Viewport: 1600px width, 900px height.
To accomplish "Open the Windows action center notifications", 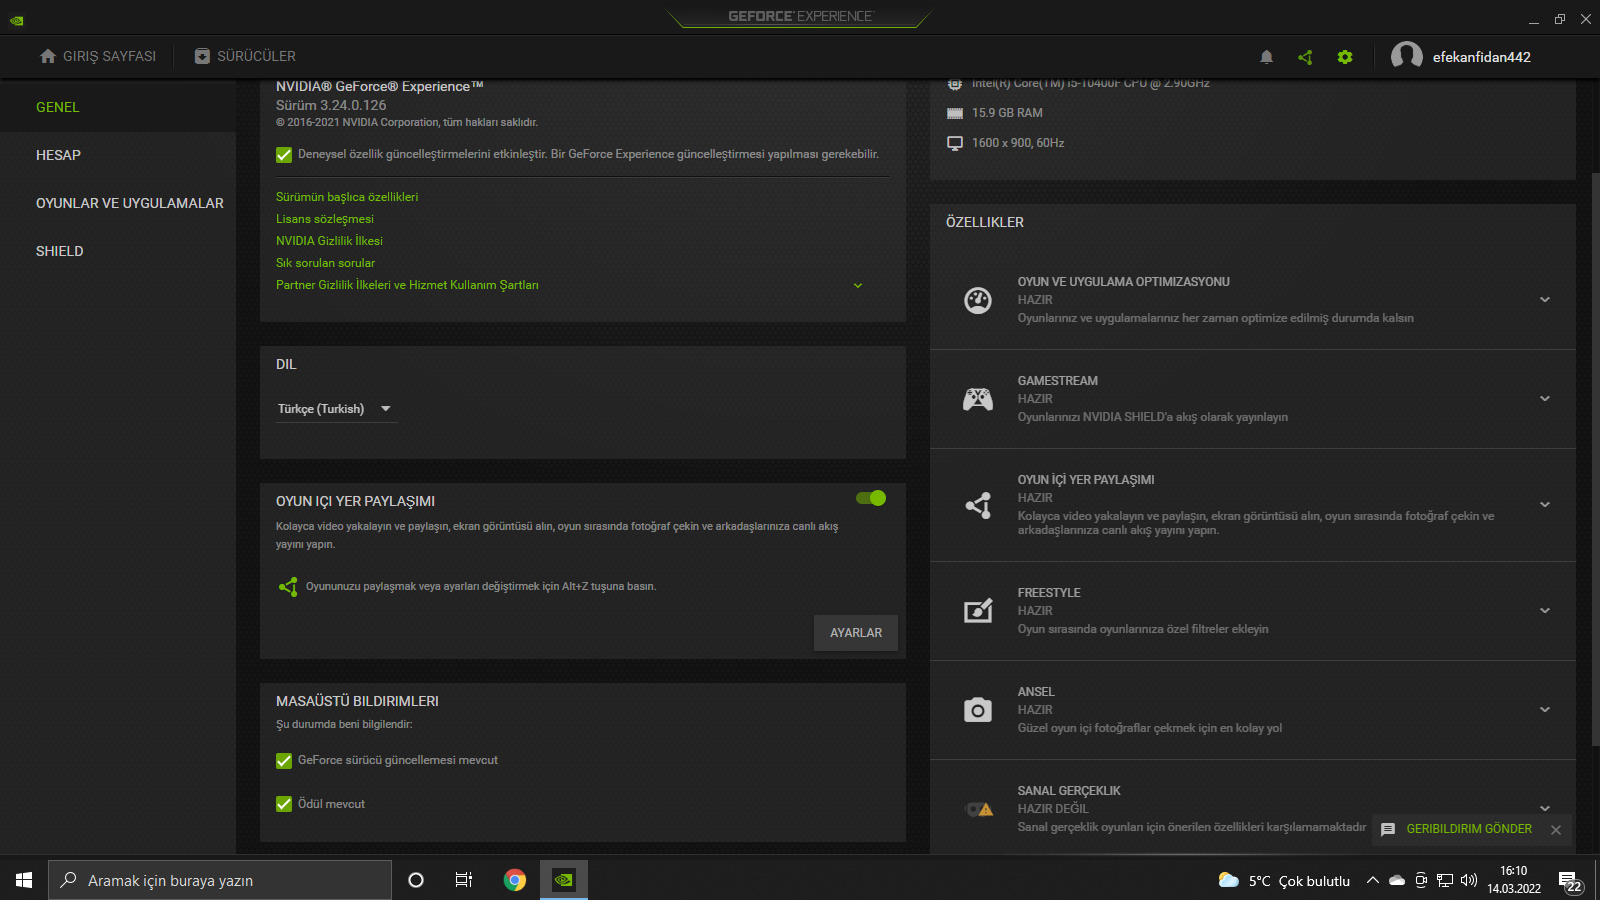I will (x=1570, y=881).
